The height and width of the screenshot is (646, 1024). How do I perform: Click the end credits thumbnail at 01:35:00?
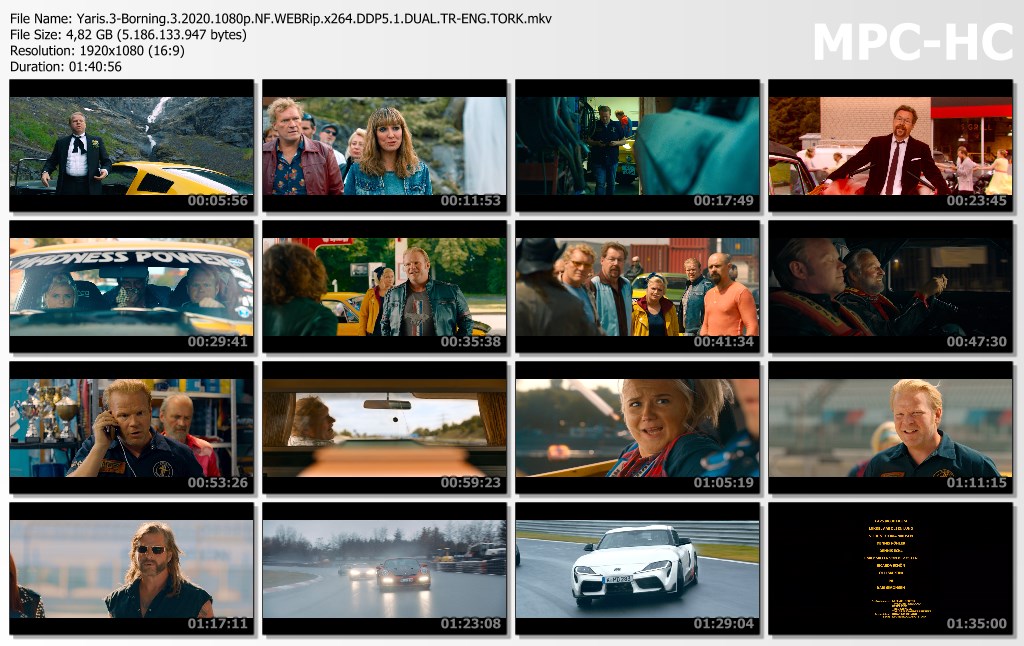891,569
